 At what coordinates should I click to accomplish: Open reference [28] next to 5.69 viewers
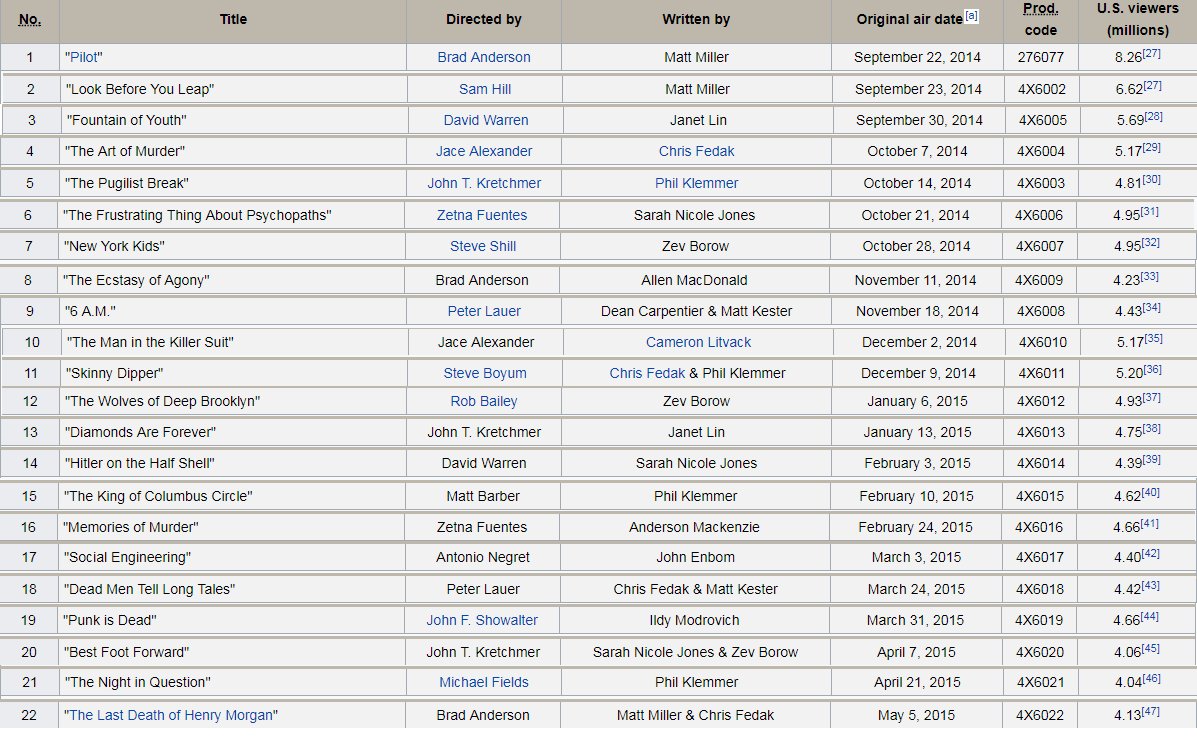tap(1153, 117)
